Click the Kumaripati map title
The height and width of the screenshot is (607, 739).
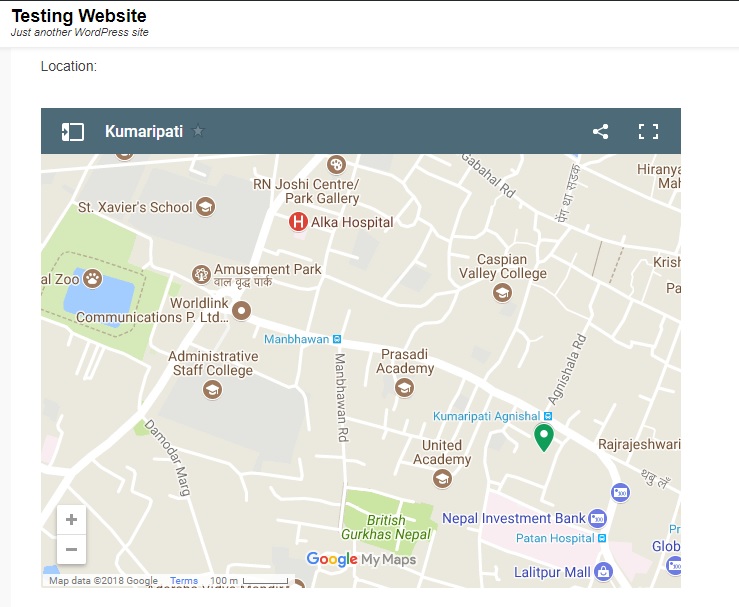point(144,131)
